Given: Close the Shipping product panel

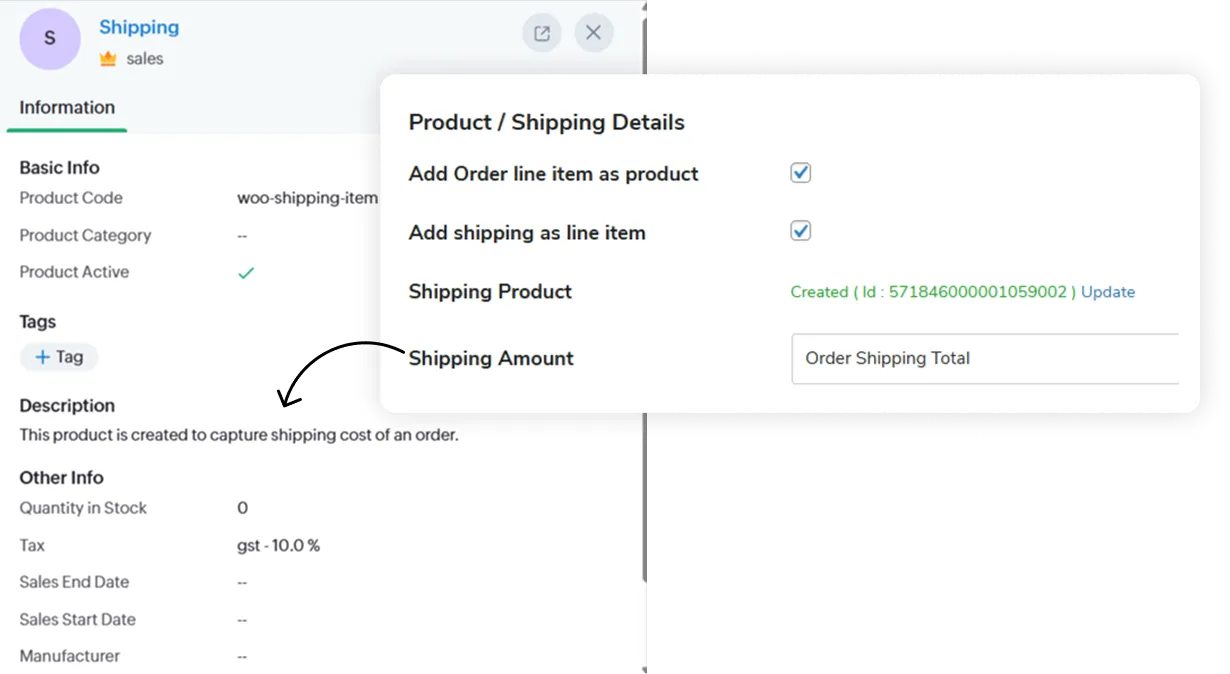Looking at the screenshot, I should pyautogui.click(x=593, y=33).
